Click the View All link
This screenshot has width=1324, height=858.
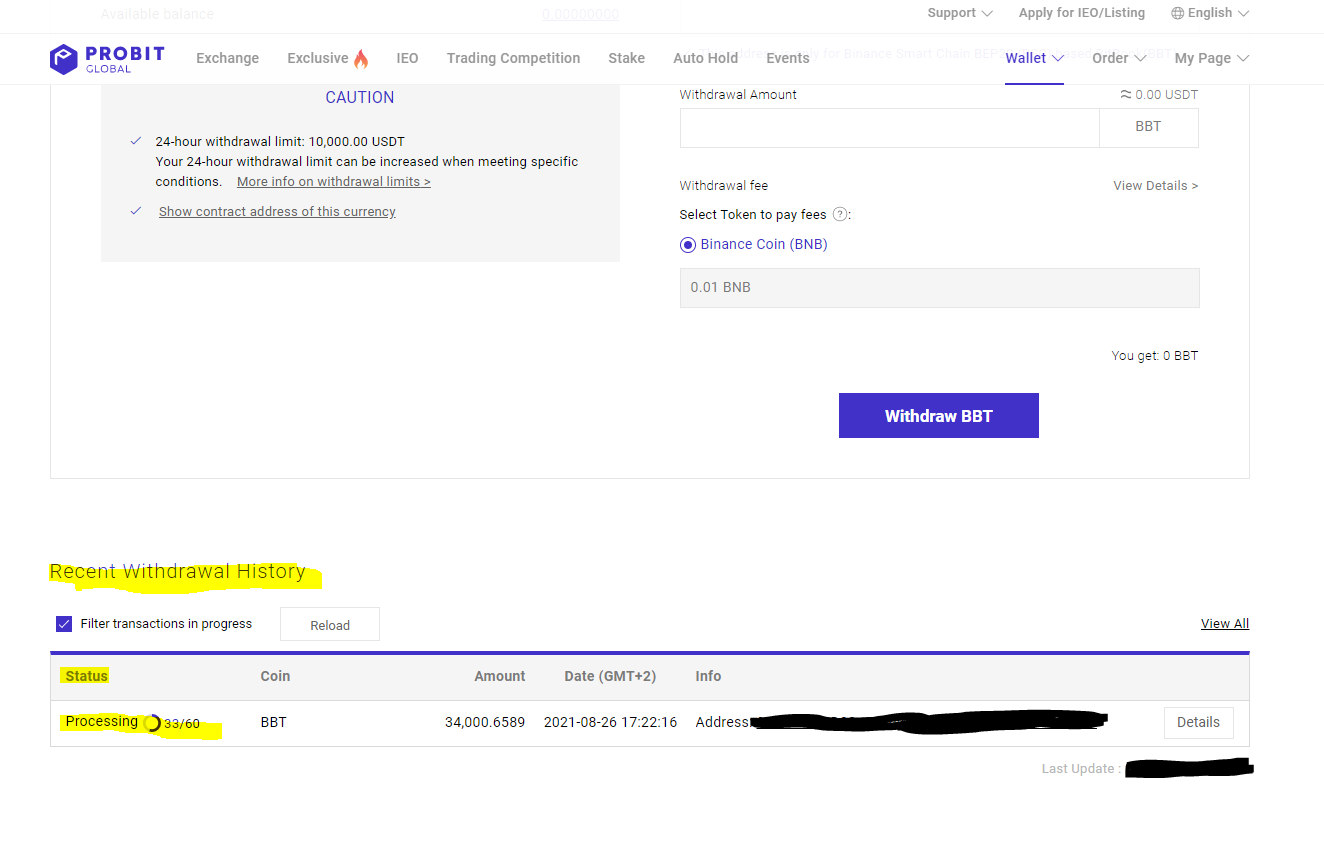click(x=1225, y=624)
